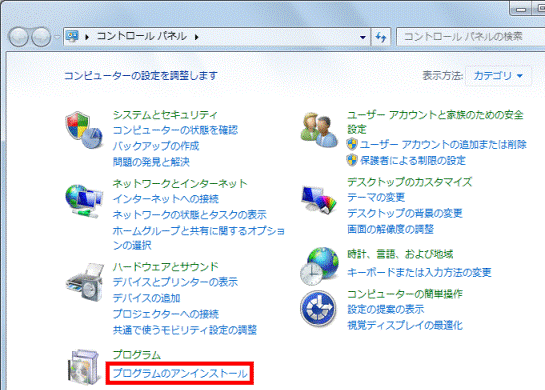
Task: Open プロジェクターへの接続 link
Action: [165, 314]
